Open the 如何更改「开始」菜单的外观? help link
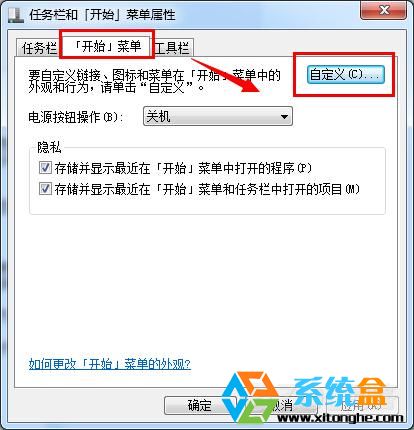The height and width of the screenshot is (430, 414). coord(110,364)
